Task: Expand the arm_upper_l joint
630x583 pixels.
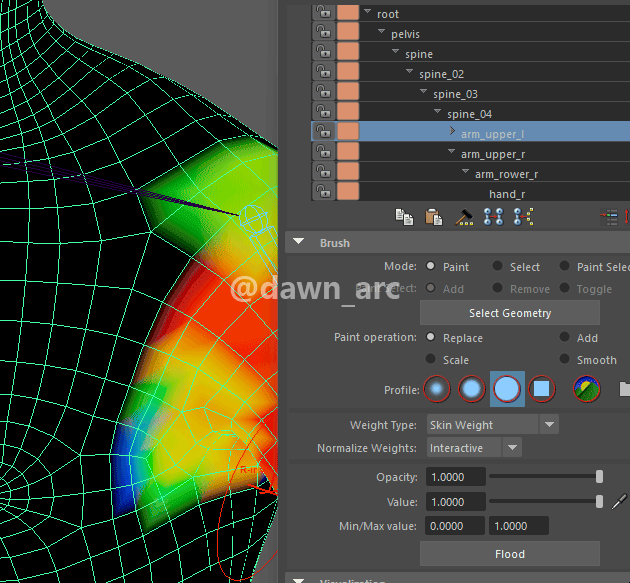Action: point(452,132)
